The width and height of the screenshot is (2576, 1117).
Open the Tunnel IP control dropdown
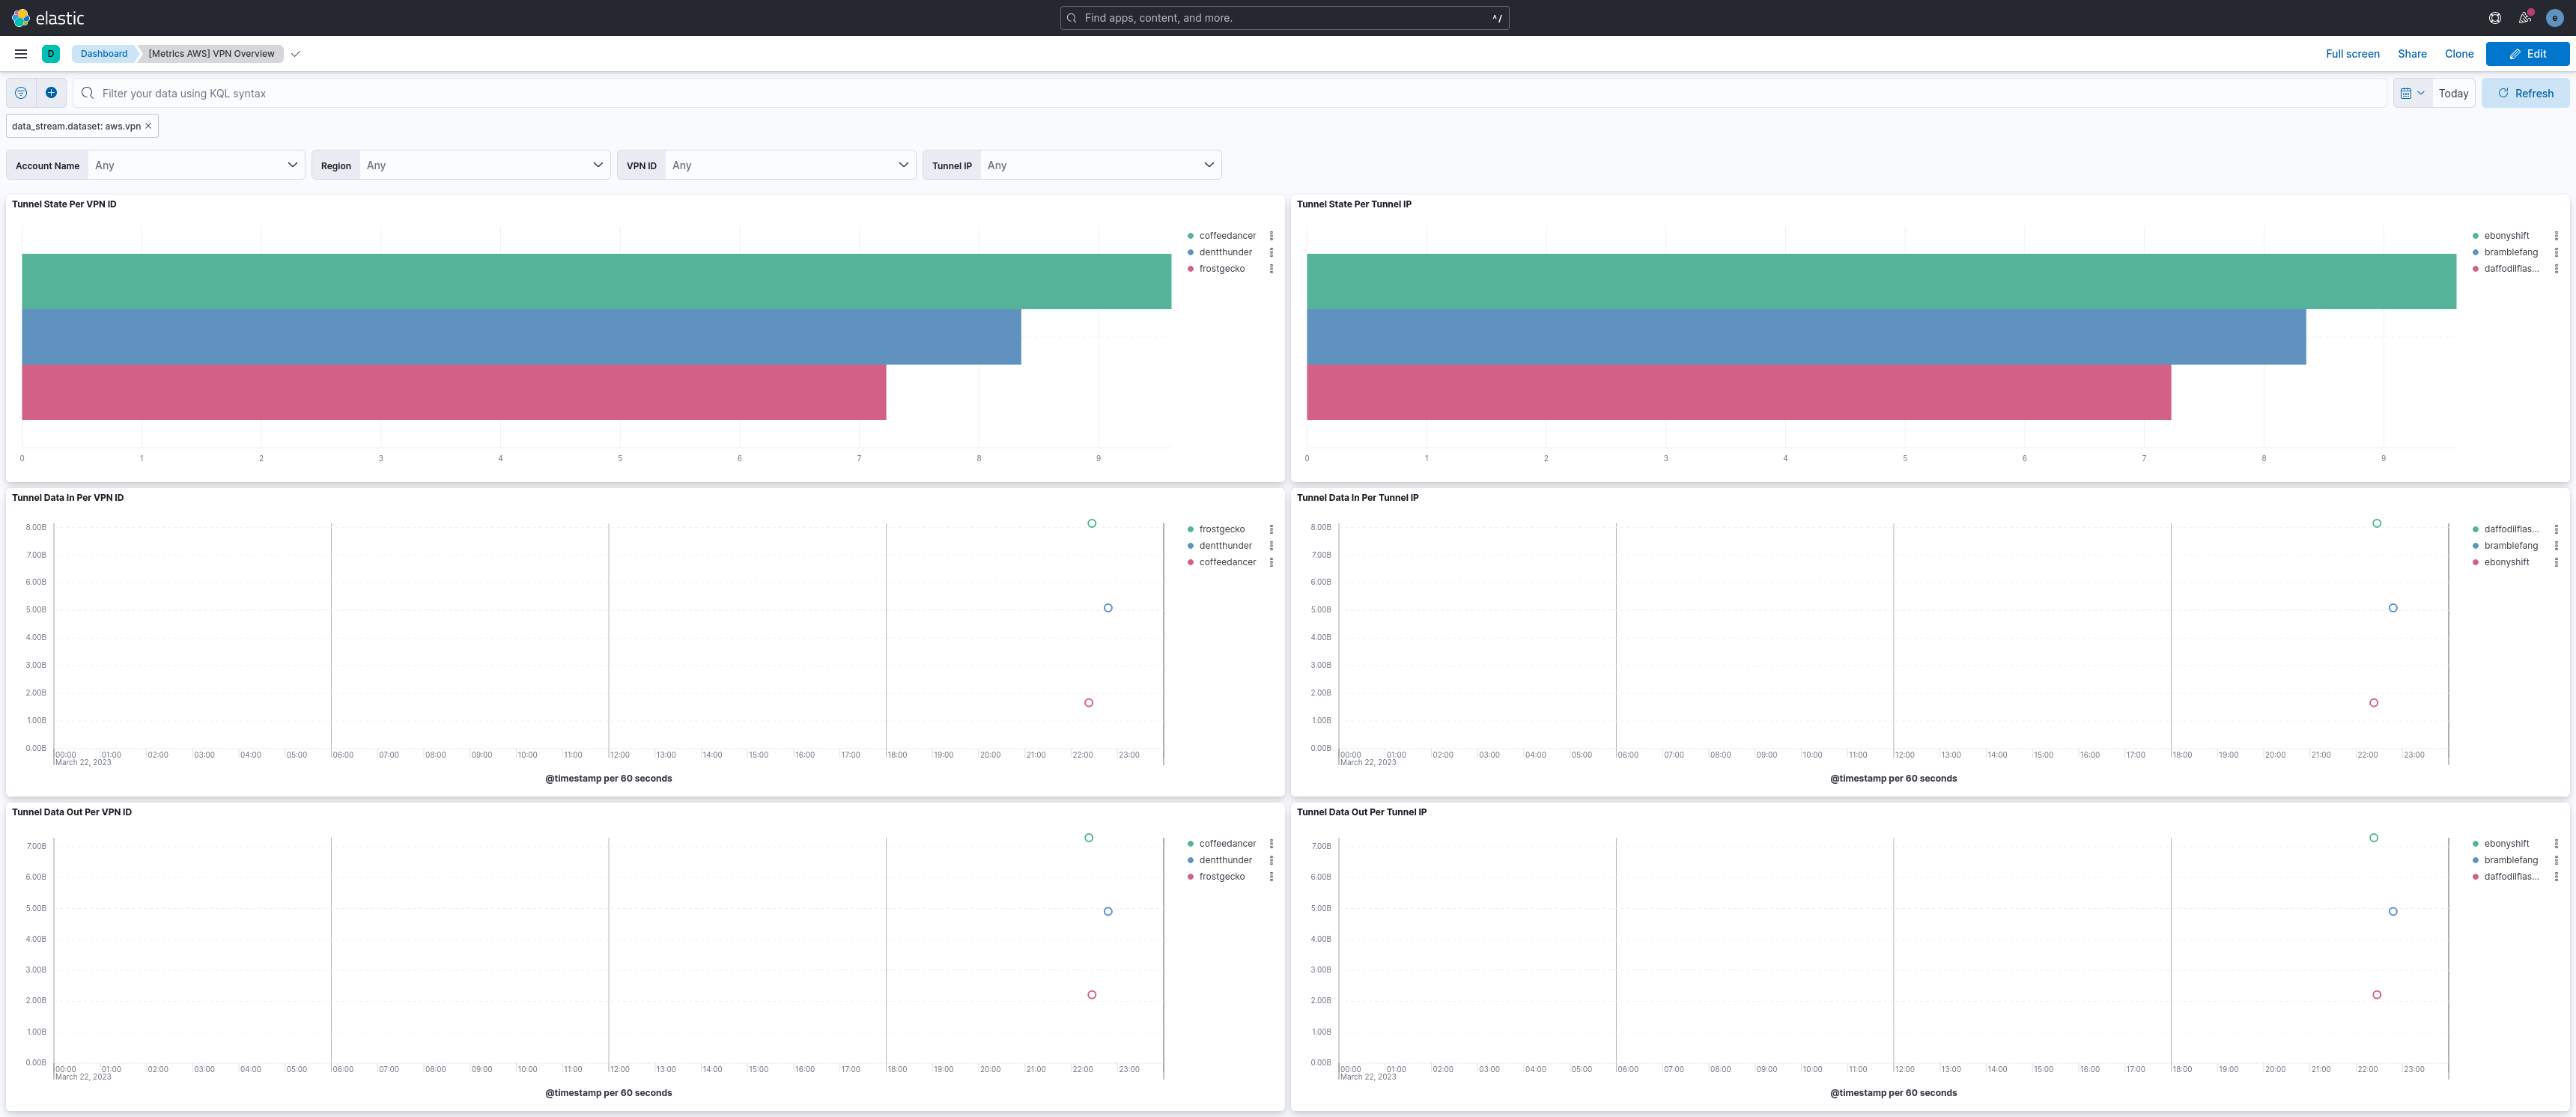pos(1099,165)
